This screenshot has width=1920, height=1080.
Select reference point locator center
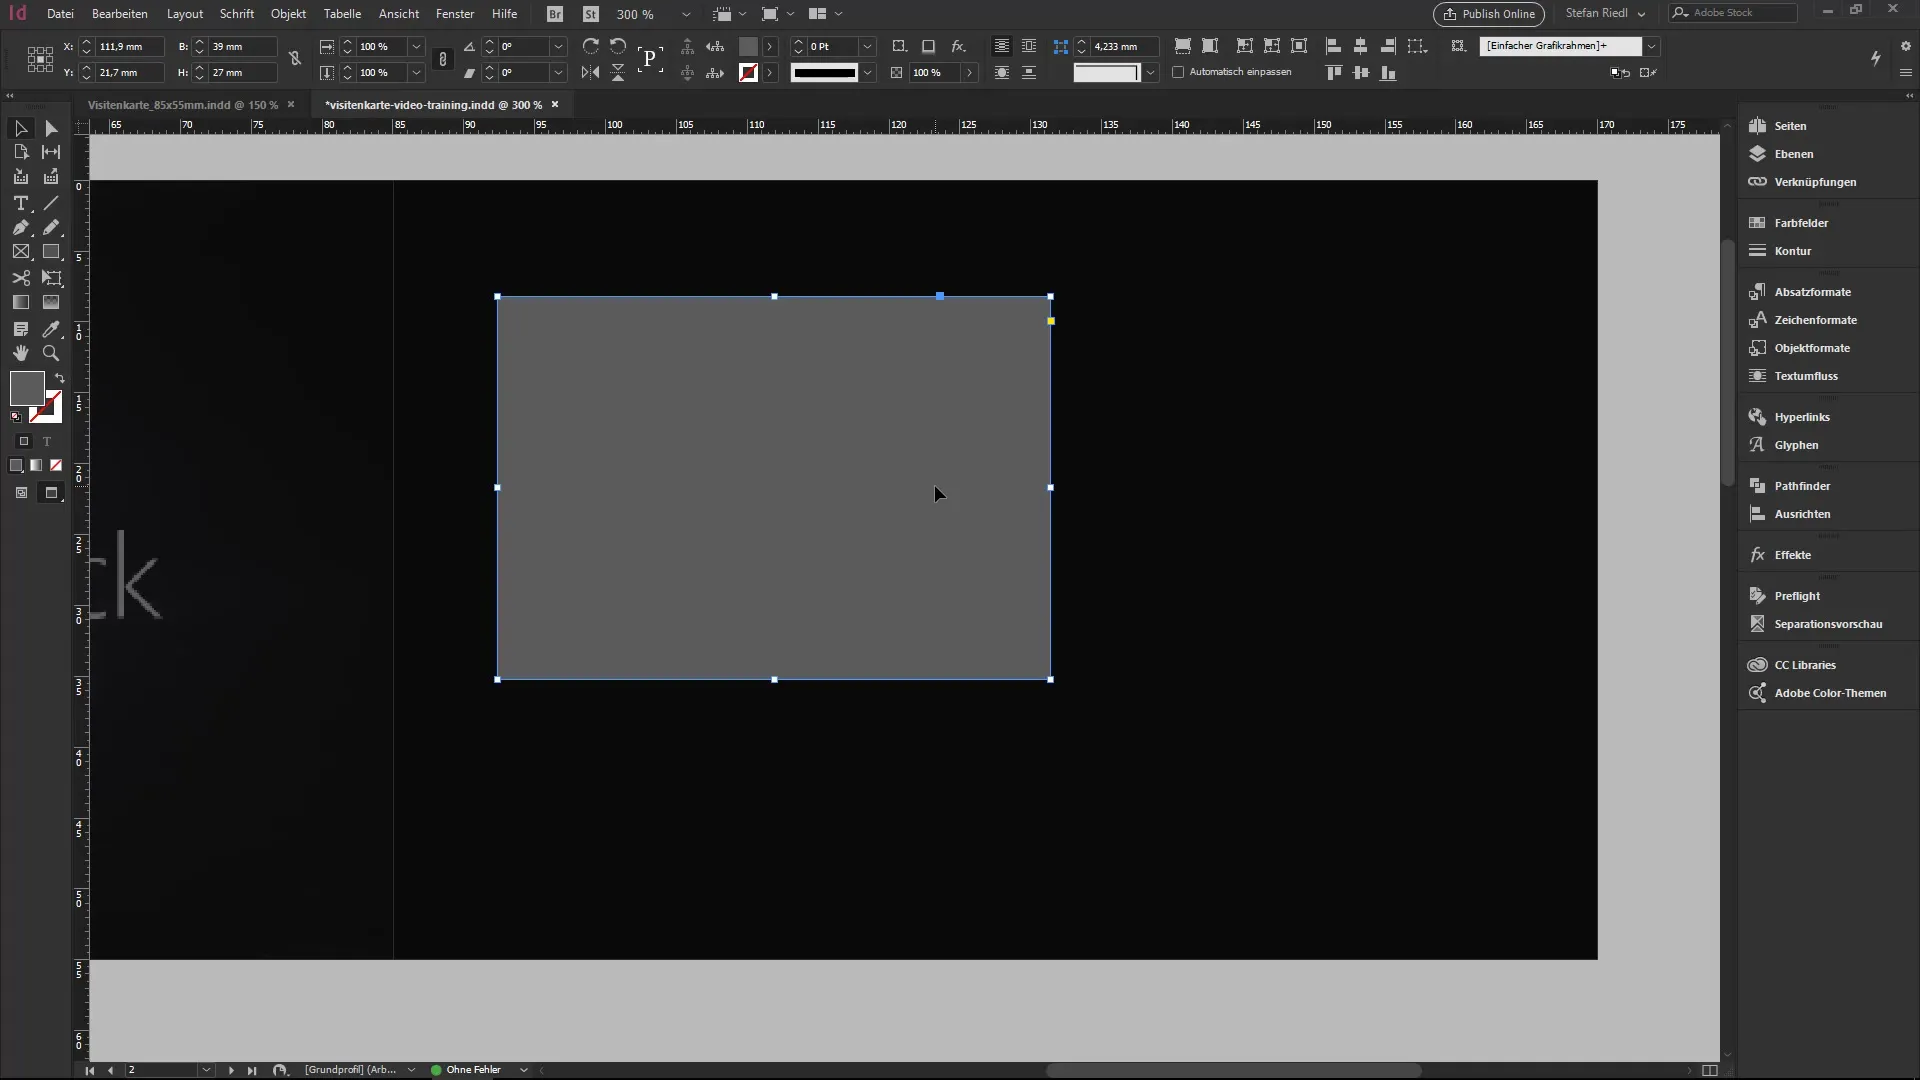pos(40,59)
